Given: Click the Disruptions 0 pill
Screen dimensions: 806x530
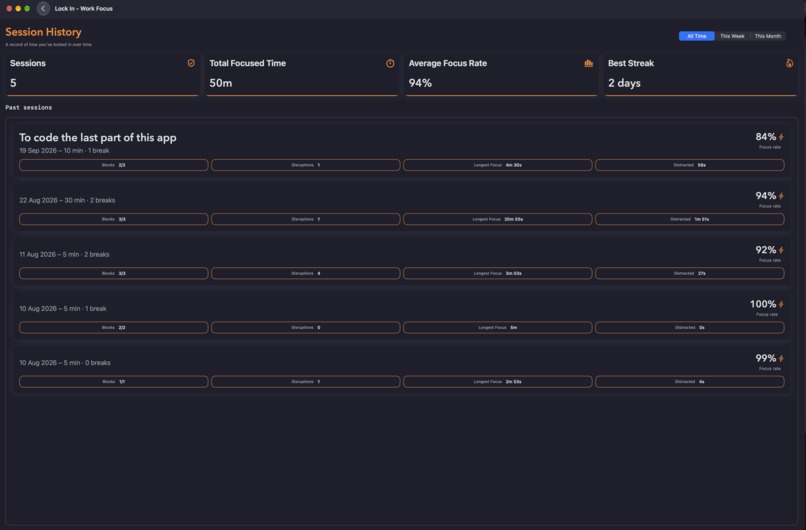Looking at the screenshot, I should (305, 327).
